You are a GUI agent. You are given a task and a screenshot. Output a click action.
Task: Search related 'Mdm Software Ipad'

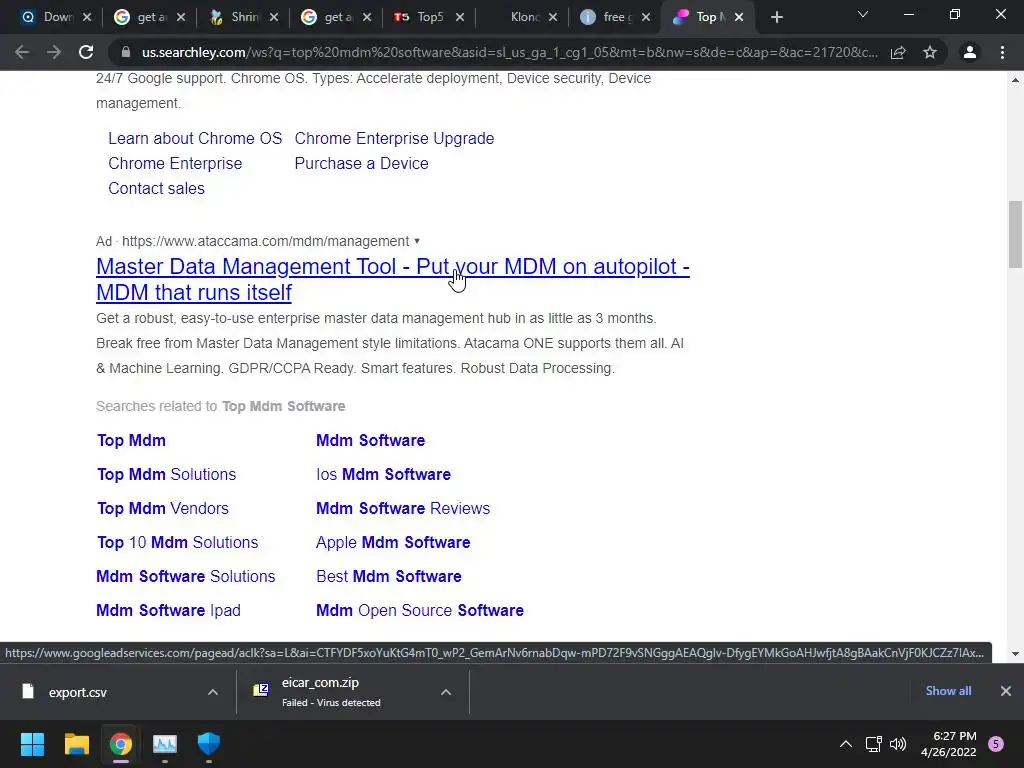168,610
